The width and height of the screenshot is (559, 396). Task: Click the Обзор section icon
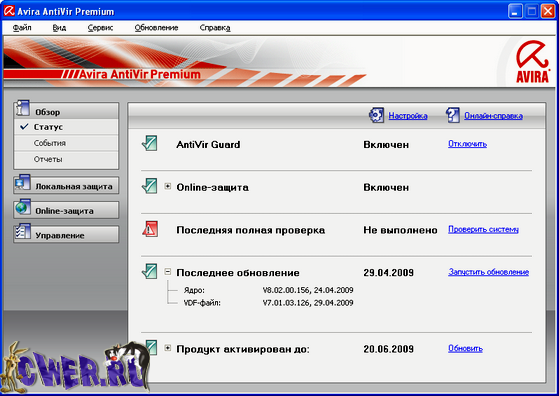tap(22, 108)
